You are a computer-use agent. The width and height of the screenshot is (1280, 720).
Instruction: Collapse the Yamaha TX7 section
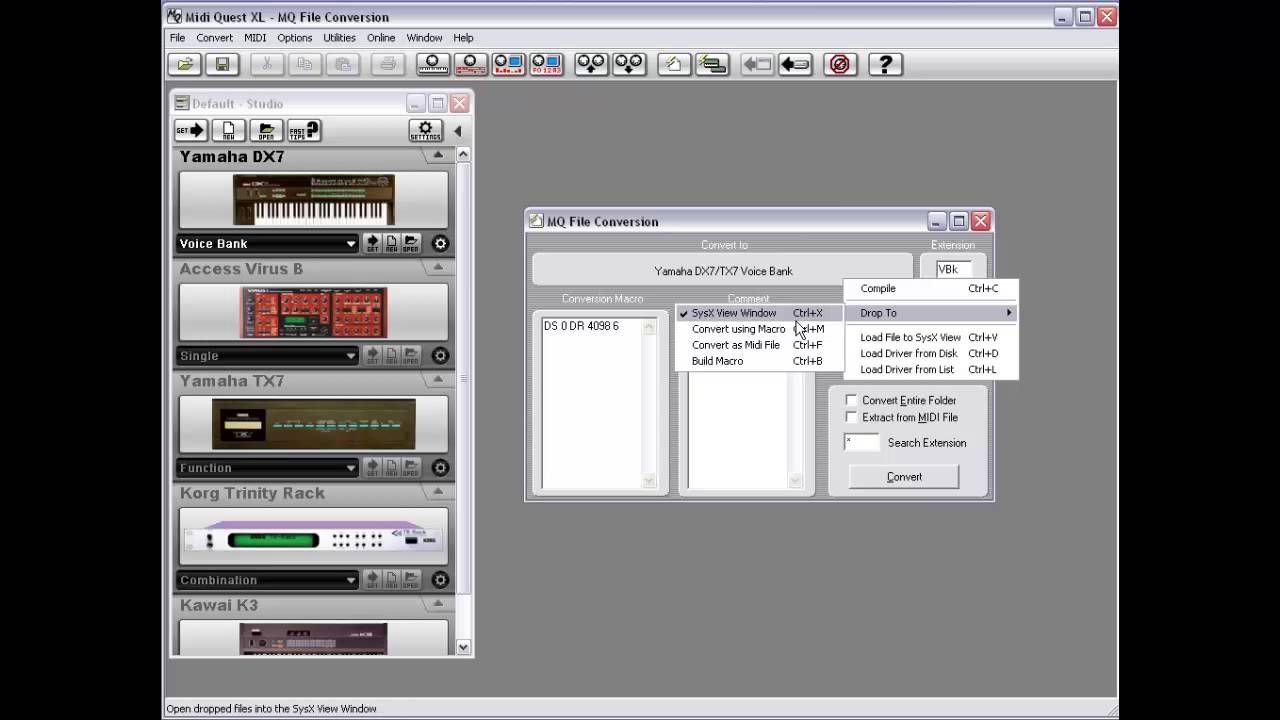pyautogui.click(x=438, y=380)
